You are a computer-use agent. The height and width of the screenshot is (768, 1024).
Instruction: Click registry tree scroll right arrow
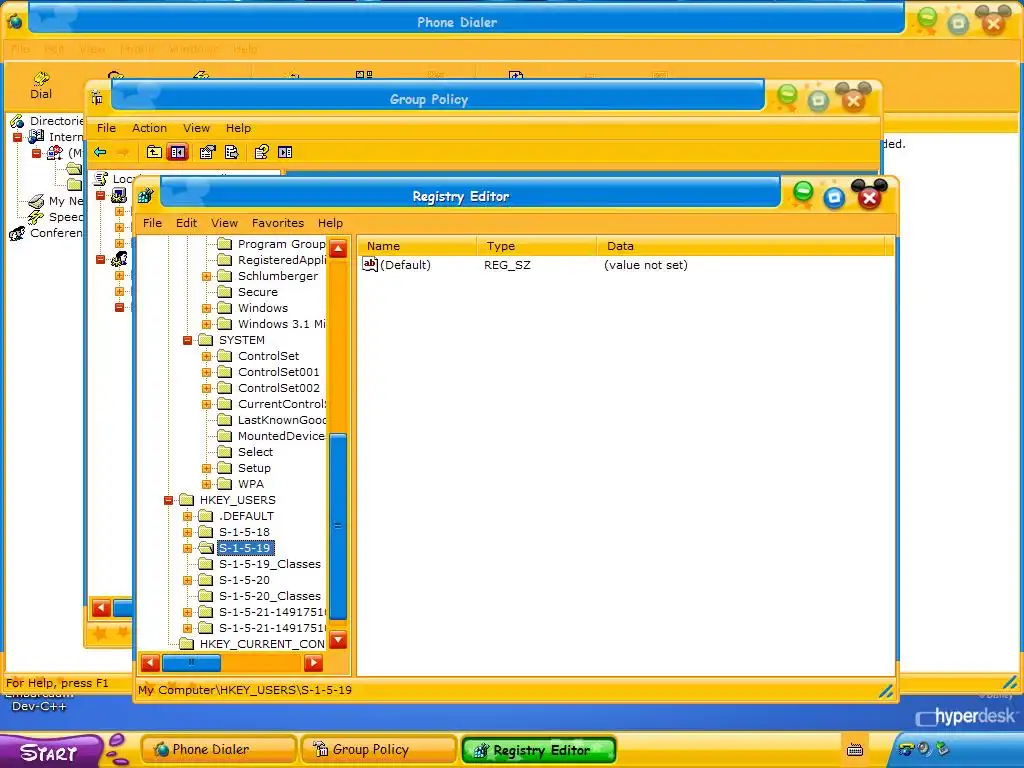tap(313, 663)
